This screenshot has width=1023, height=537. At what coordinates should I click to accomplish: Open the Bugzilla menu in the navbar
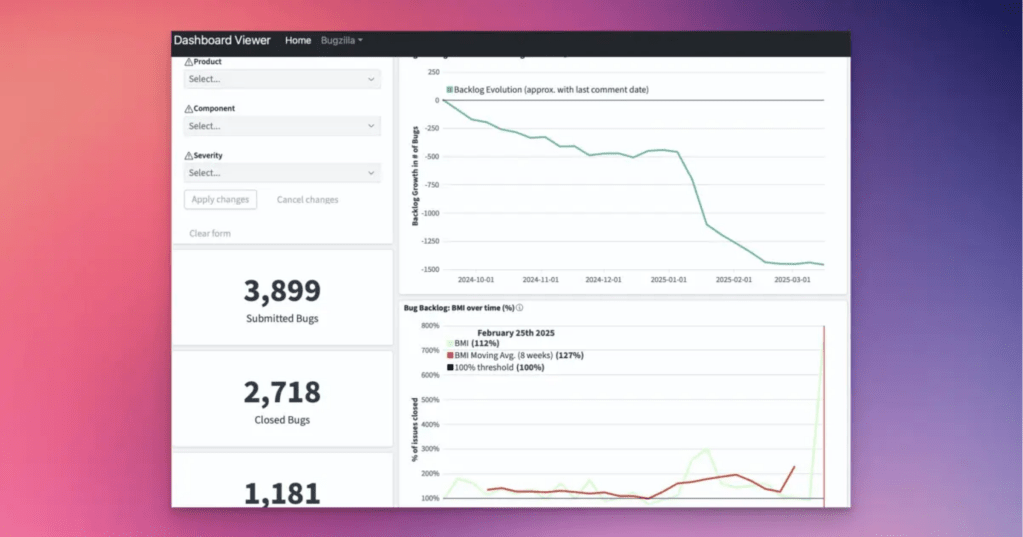point(341,41)
